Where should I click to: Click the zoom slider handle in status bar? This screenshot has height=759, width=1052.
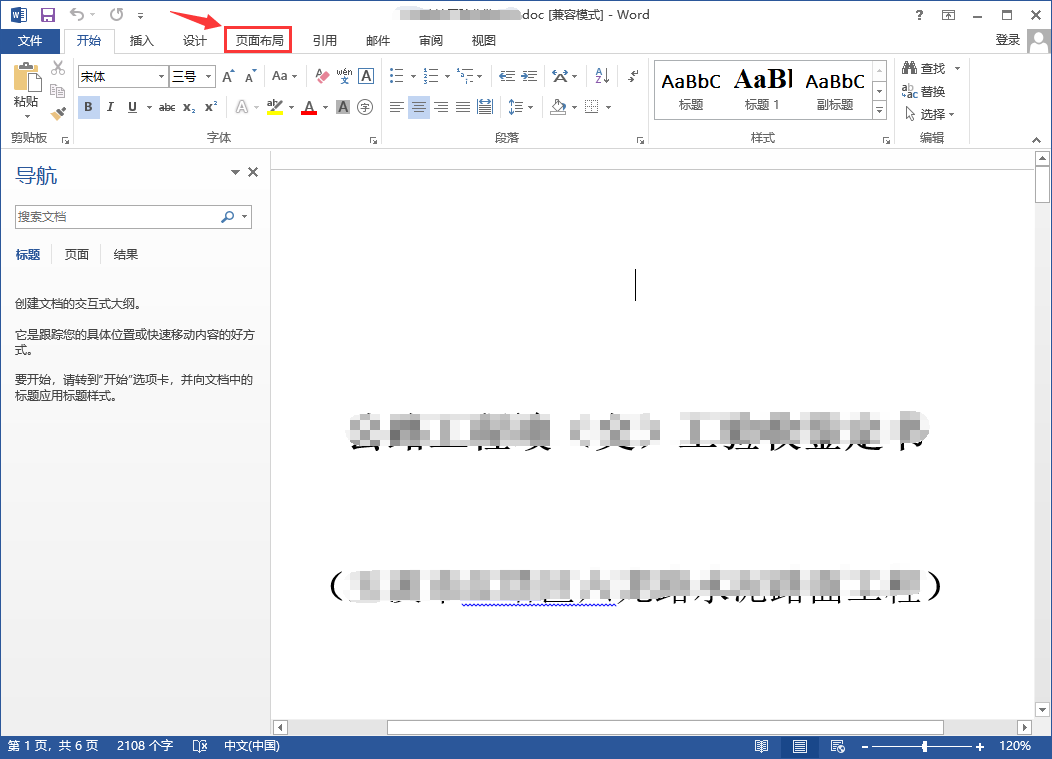pyautogui.click(x=925, y=746)
